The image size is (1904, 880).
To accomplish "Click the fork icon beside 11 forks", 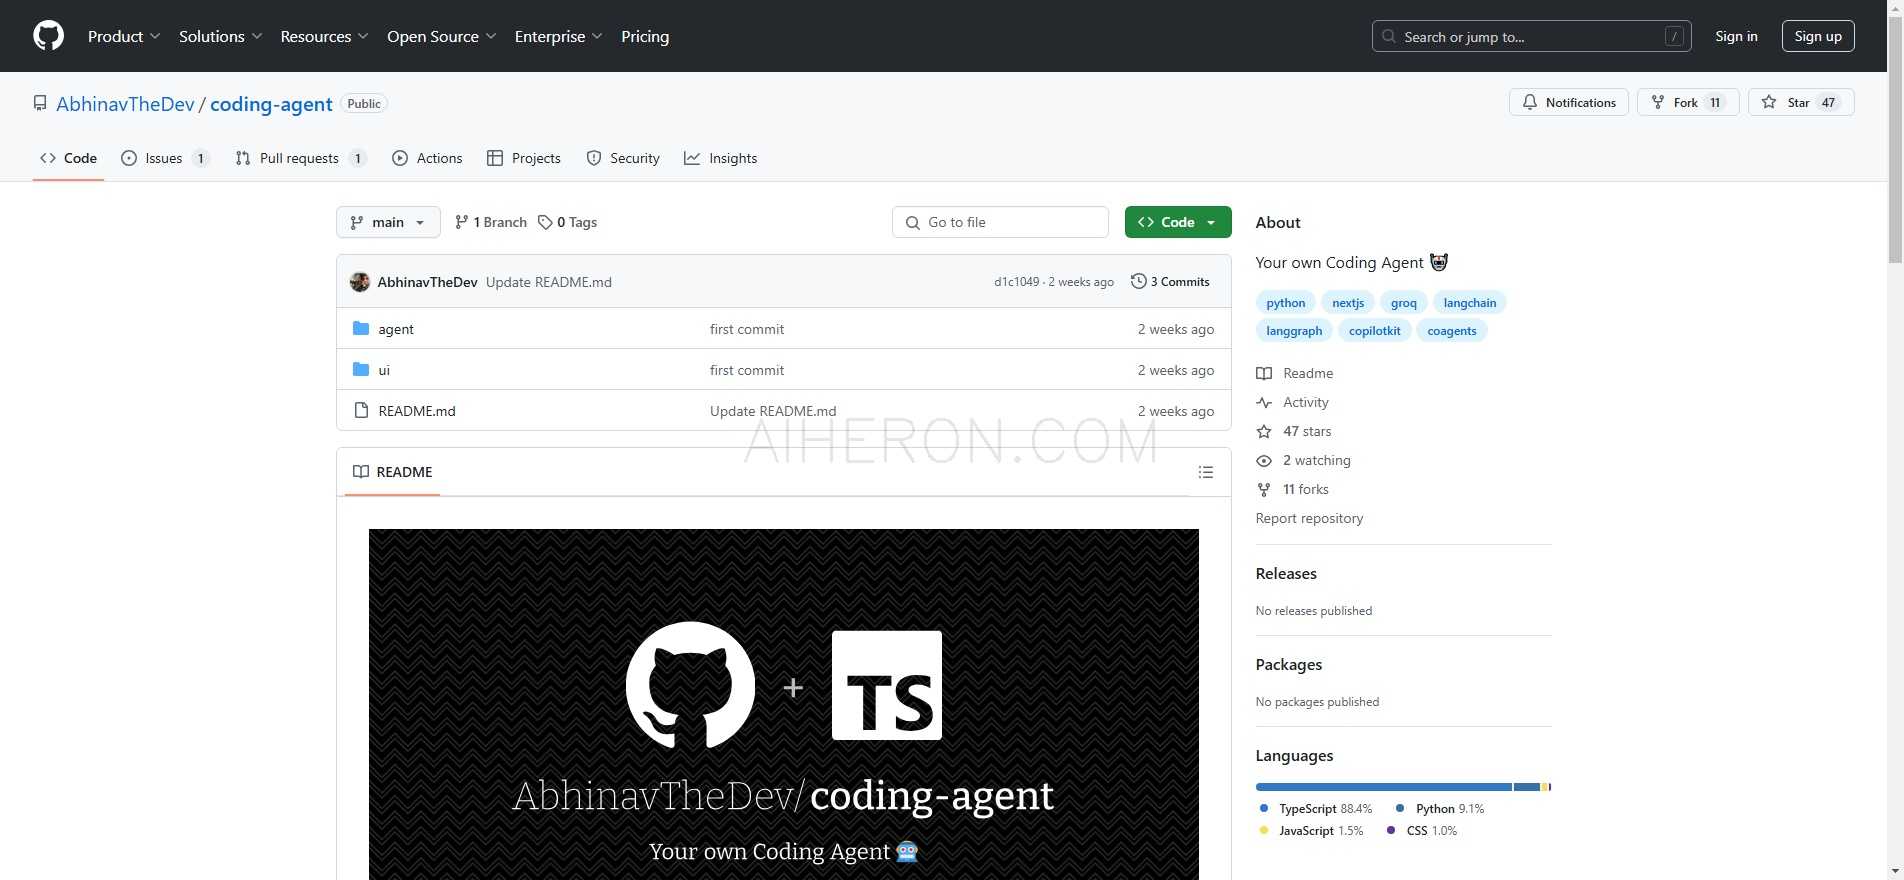I will (x=1264, y=489).
